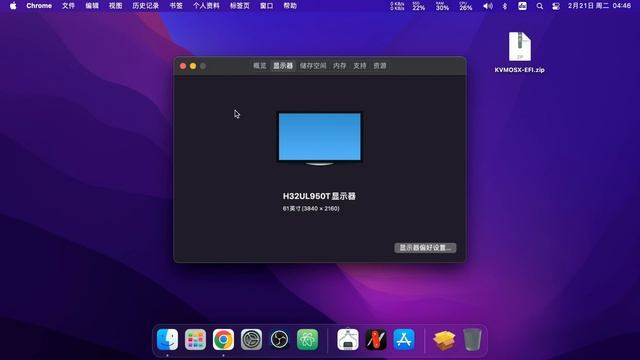Open the 编辑 menu
The image size is (640, 360).
coord(92,6)
